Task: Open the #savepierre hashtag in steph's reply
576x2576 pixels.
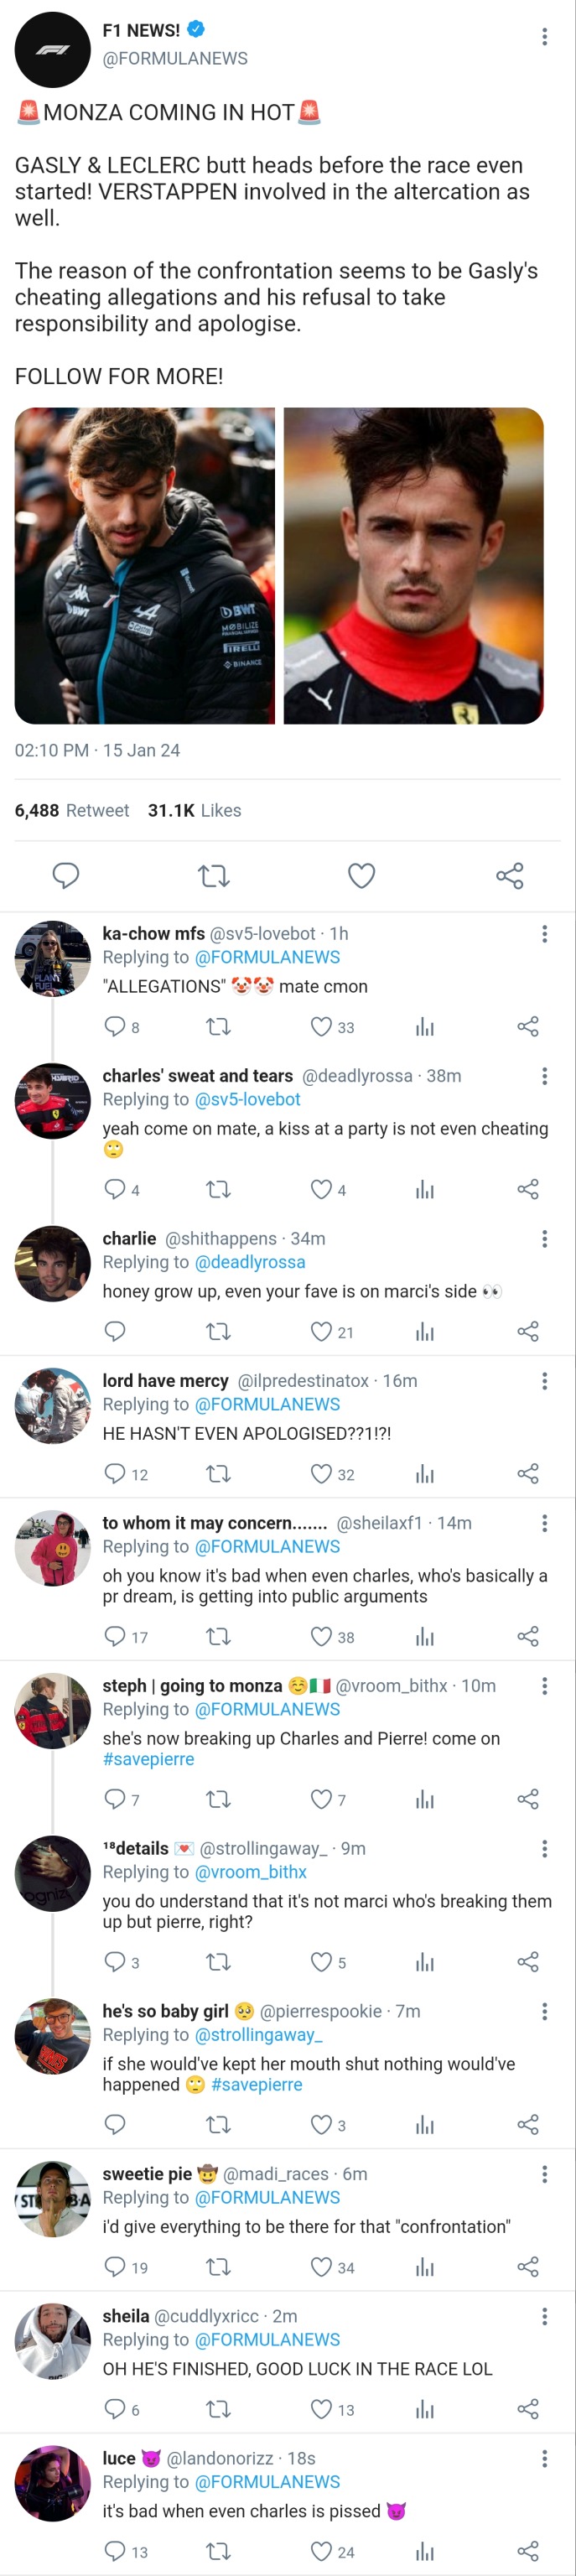Action: coord(149,1759)
